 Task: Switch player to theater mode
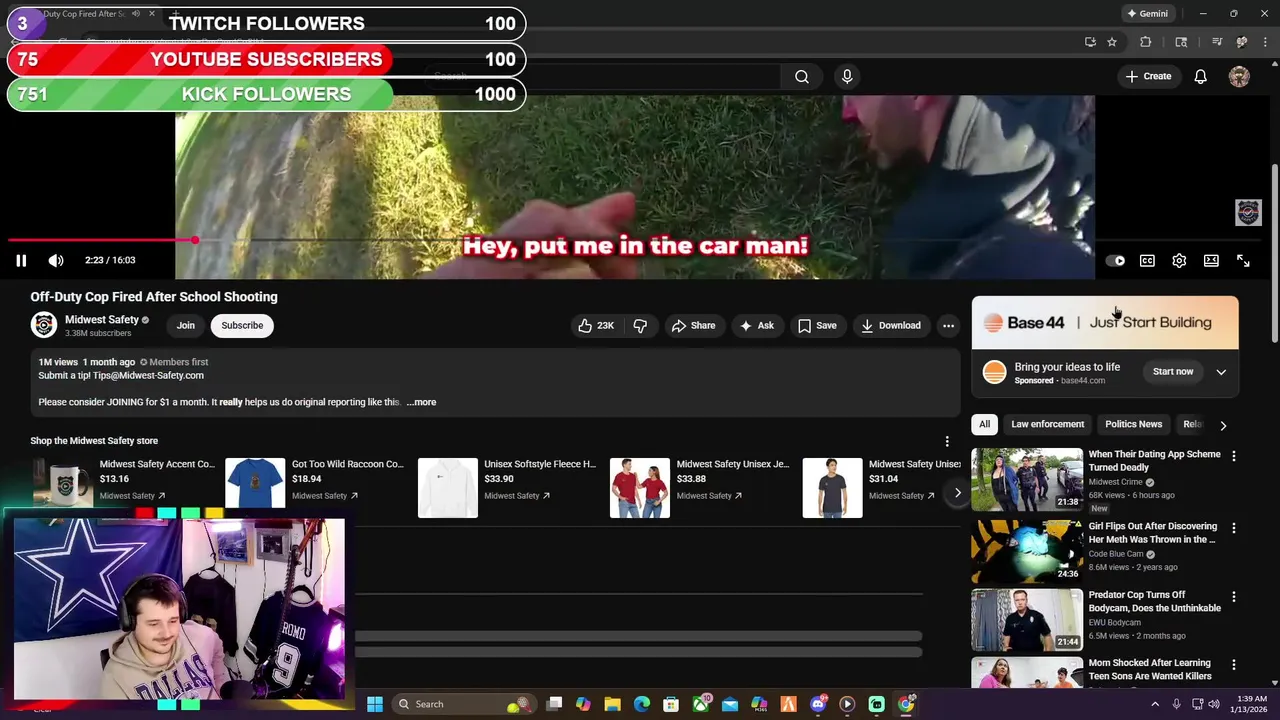pos(1211,261)
